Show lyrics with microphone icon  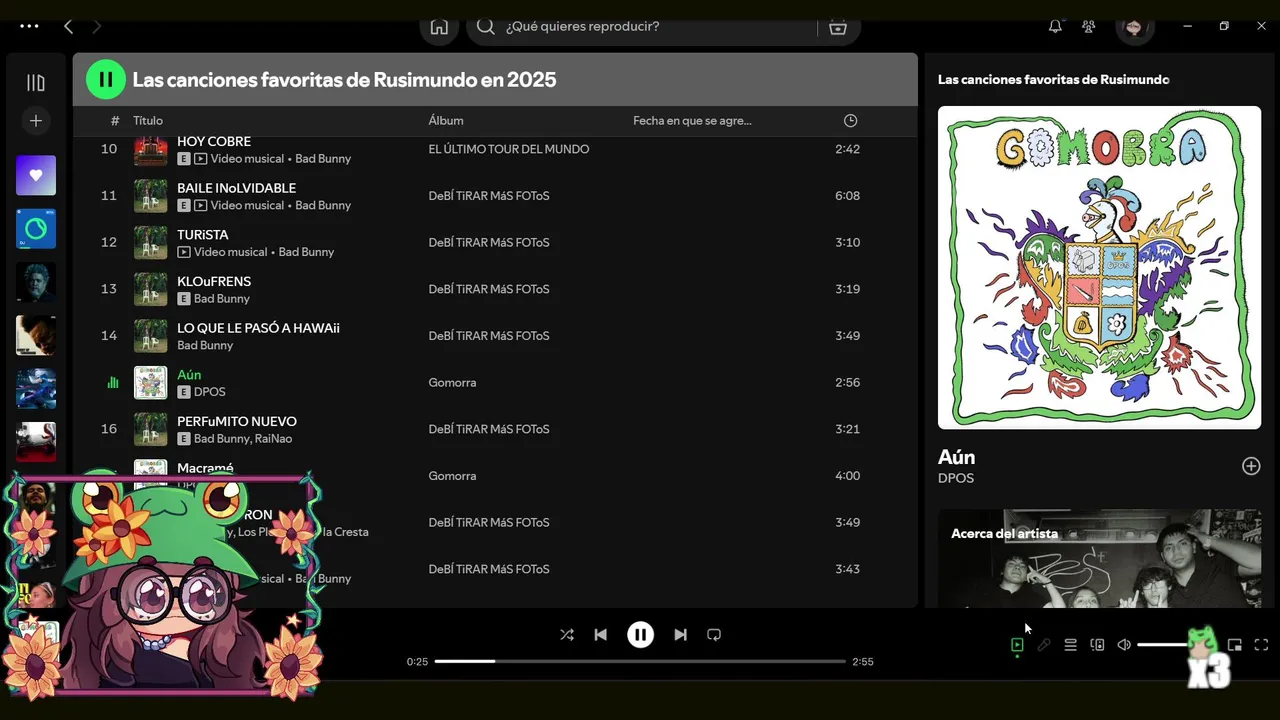pos(1044,645)
